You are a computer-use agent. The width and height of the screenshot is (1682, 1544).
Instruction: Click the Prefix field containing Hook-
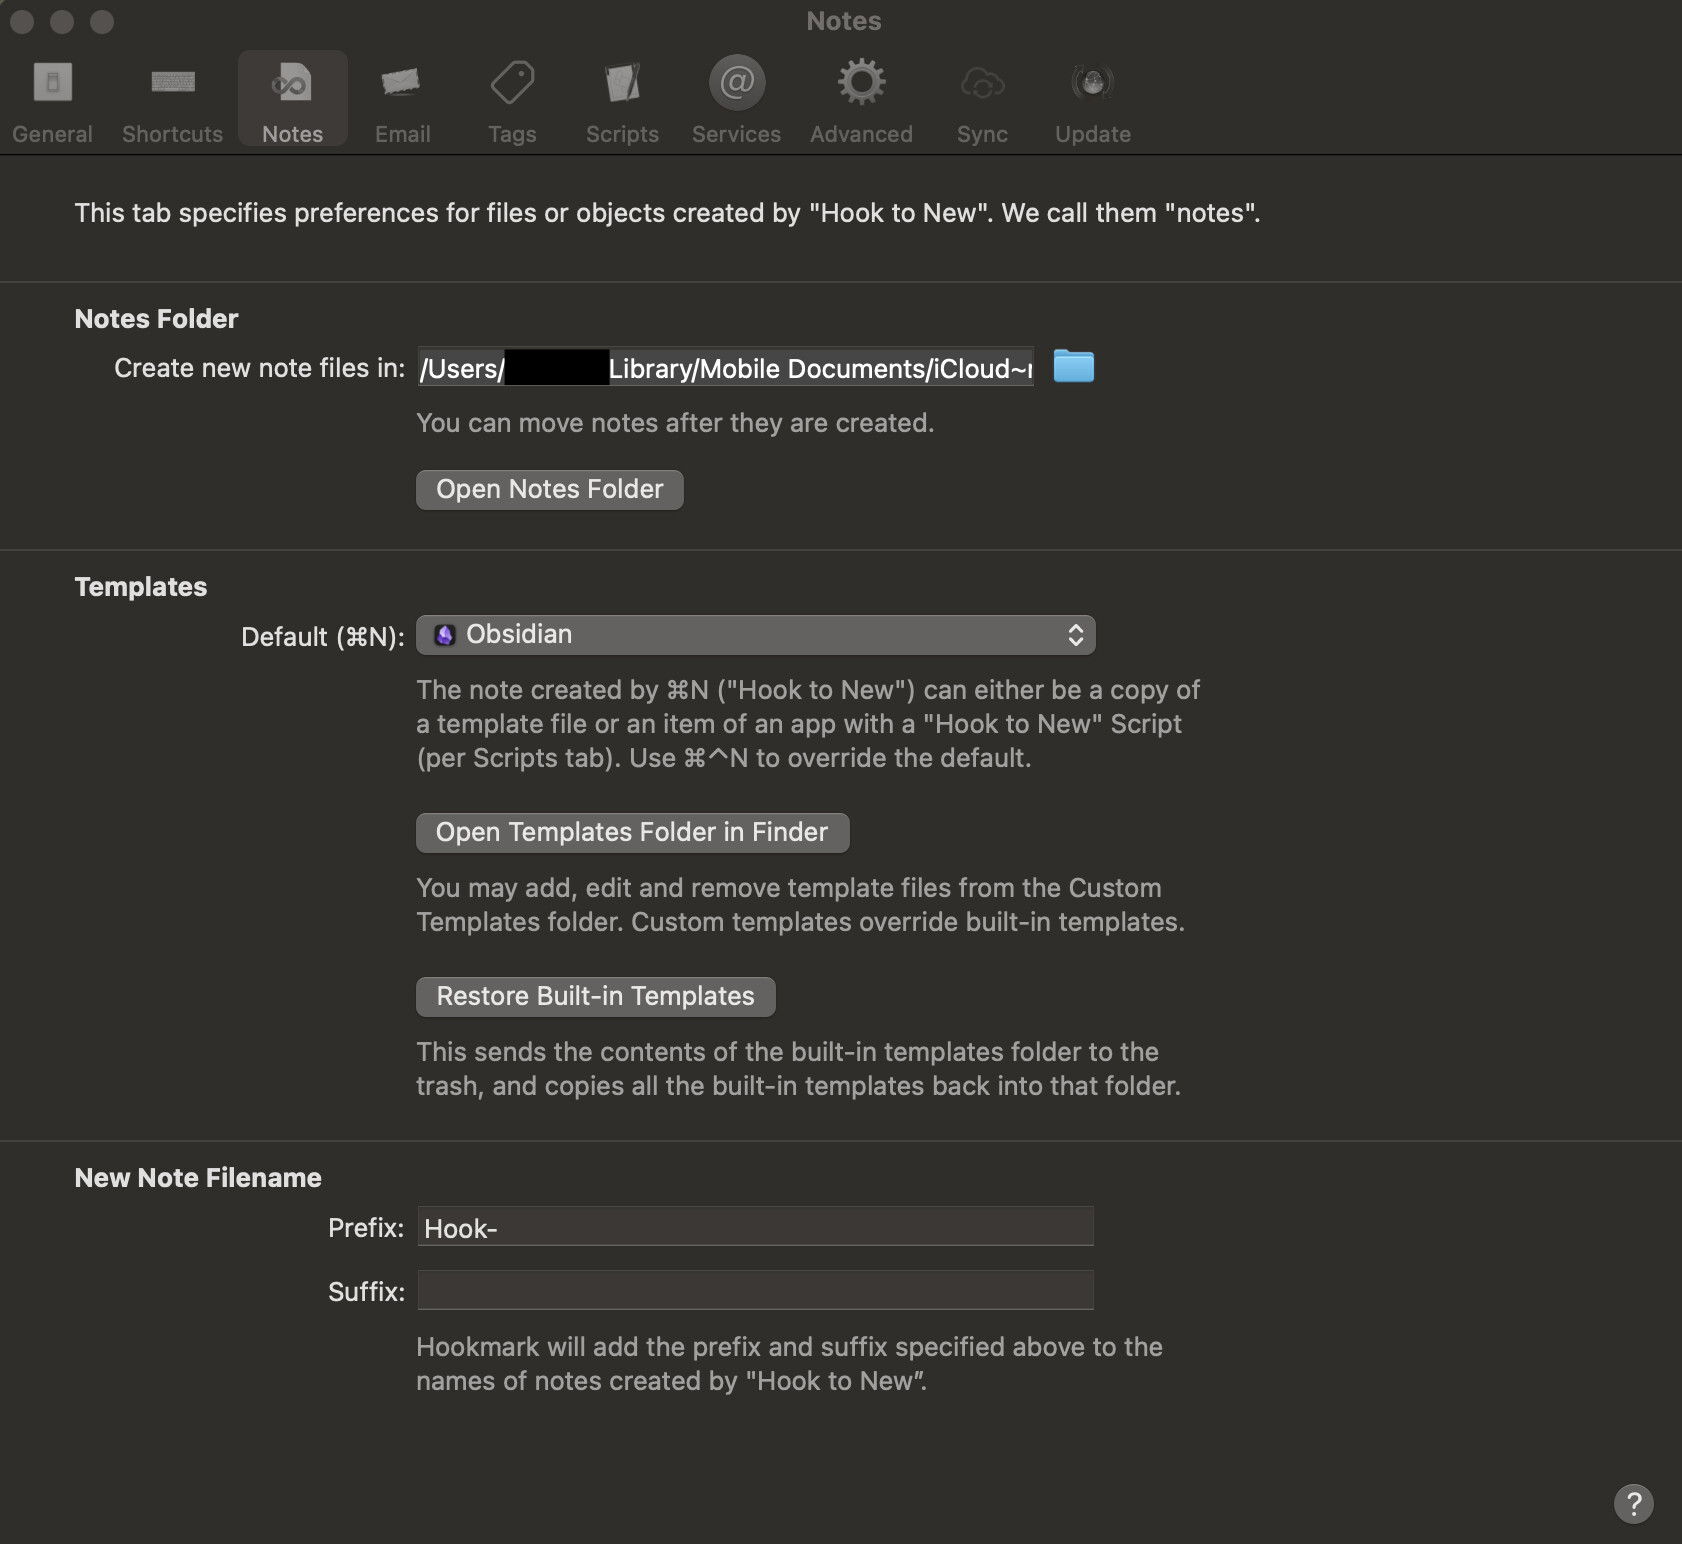point(755,1227)
